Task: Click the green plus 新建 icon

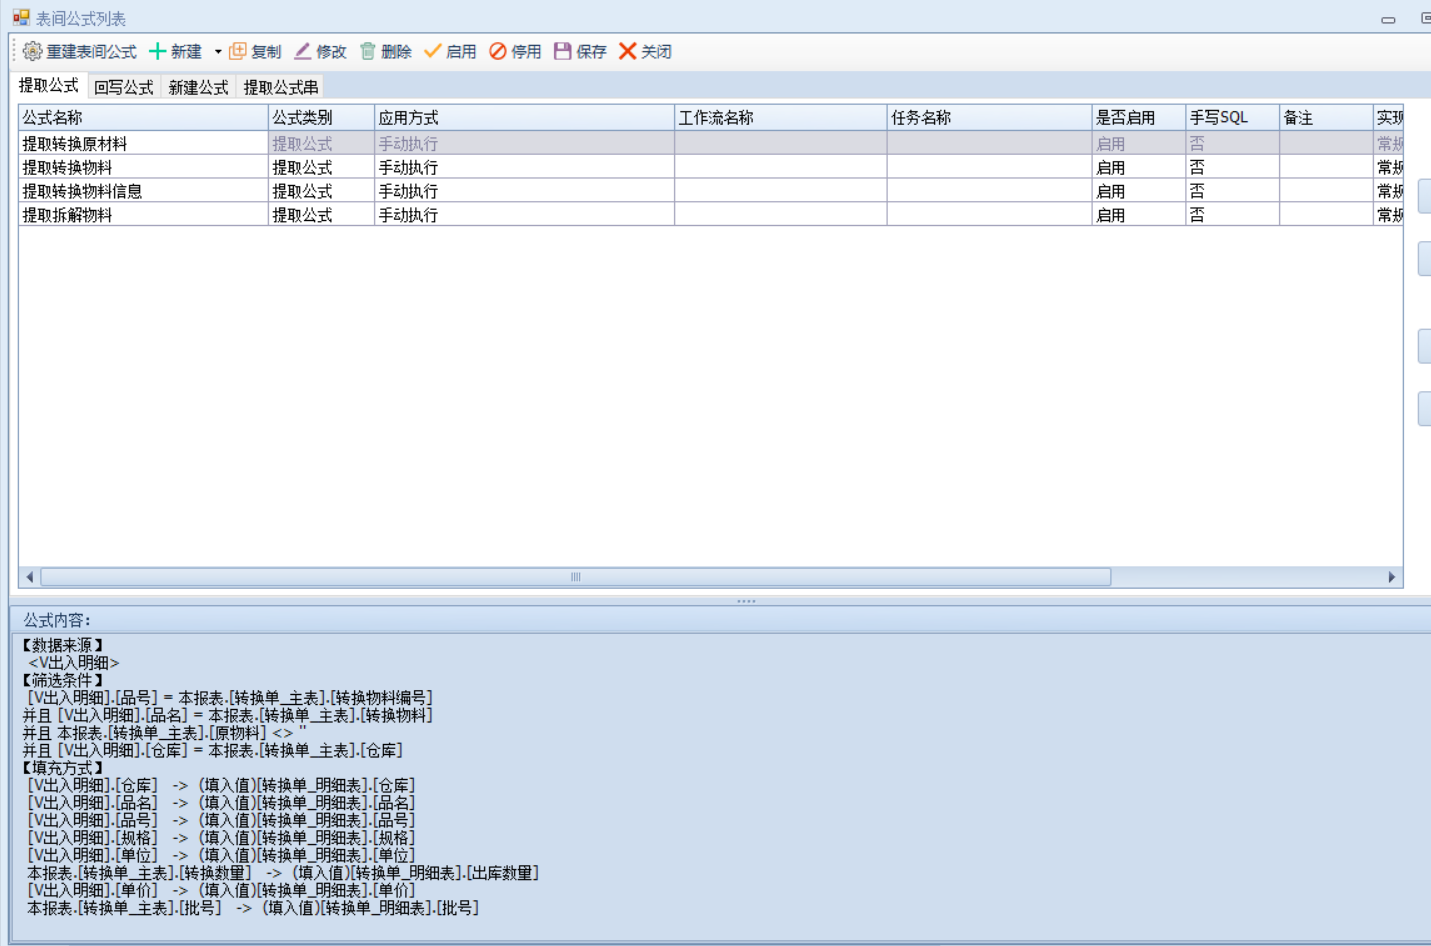Action: click(x=157, y=51)
